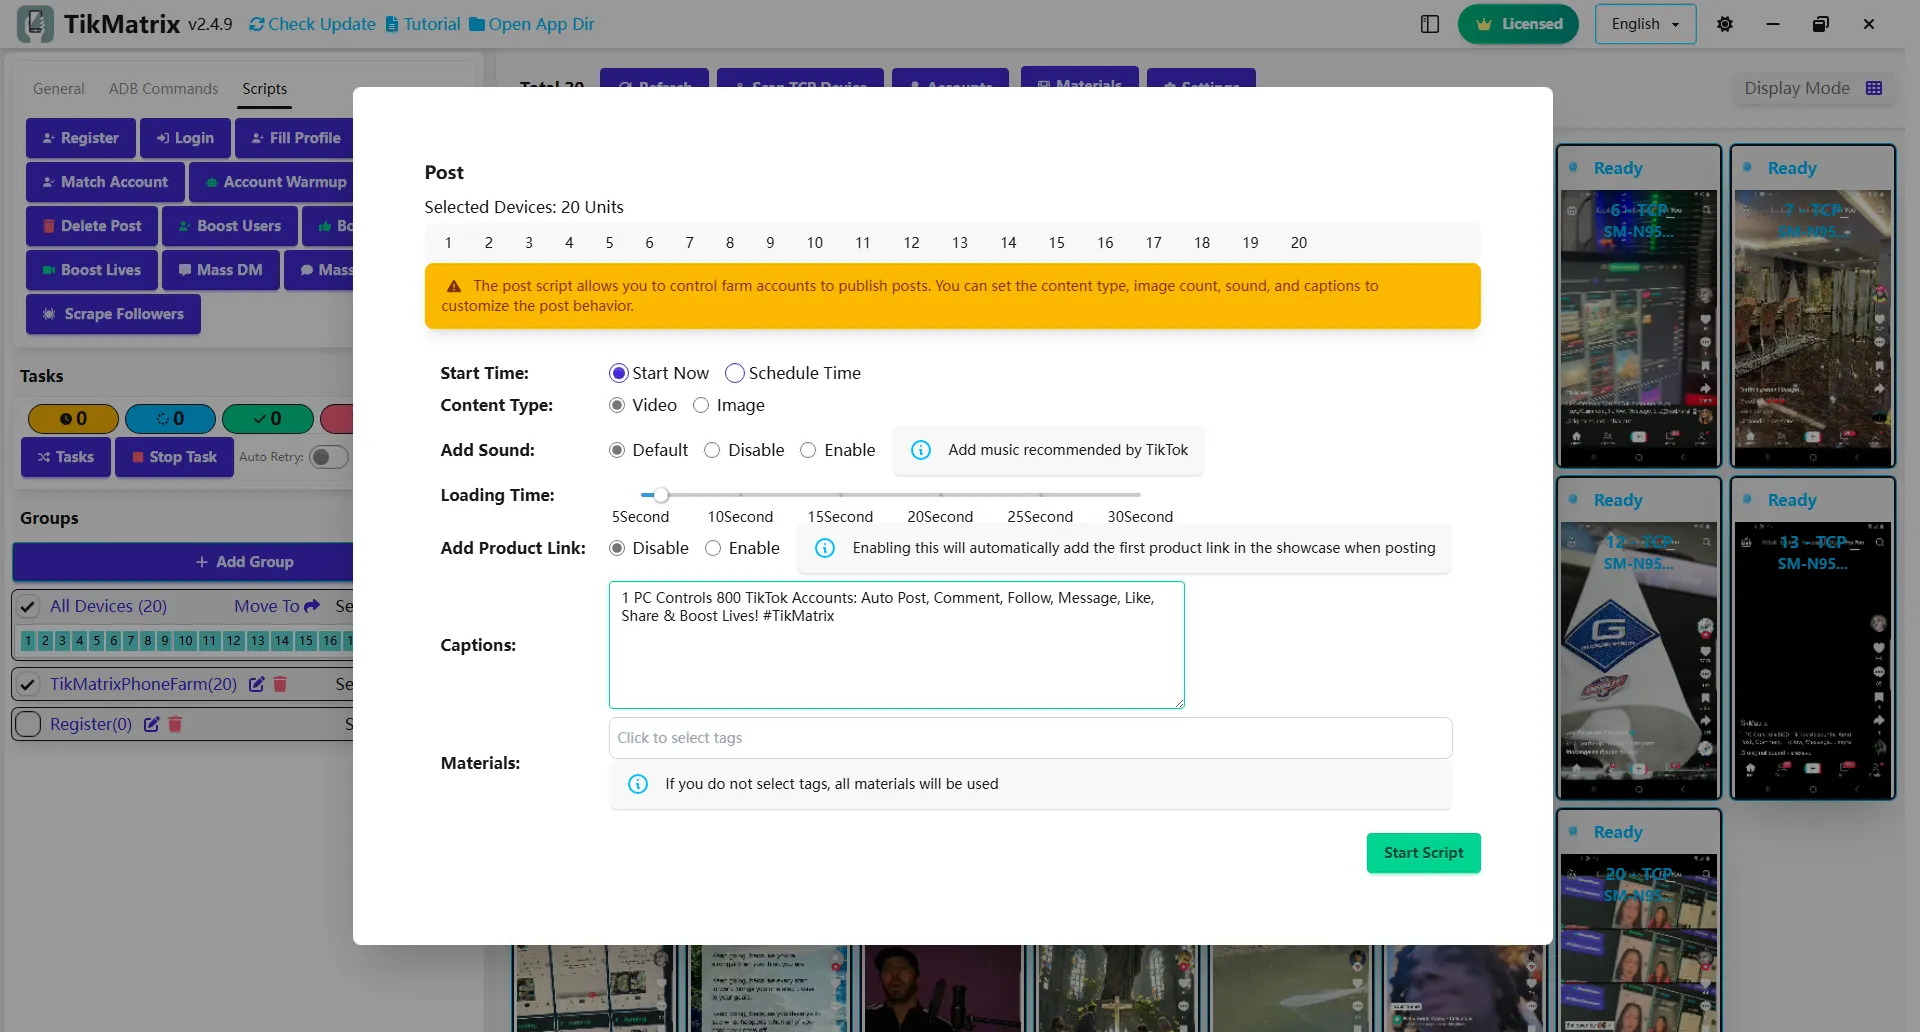
Task: Click the info icon beside the Materials note
Action: pyautogui.click(x=638, y=784)
